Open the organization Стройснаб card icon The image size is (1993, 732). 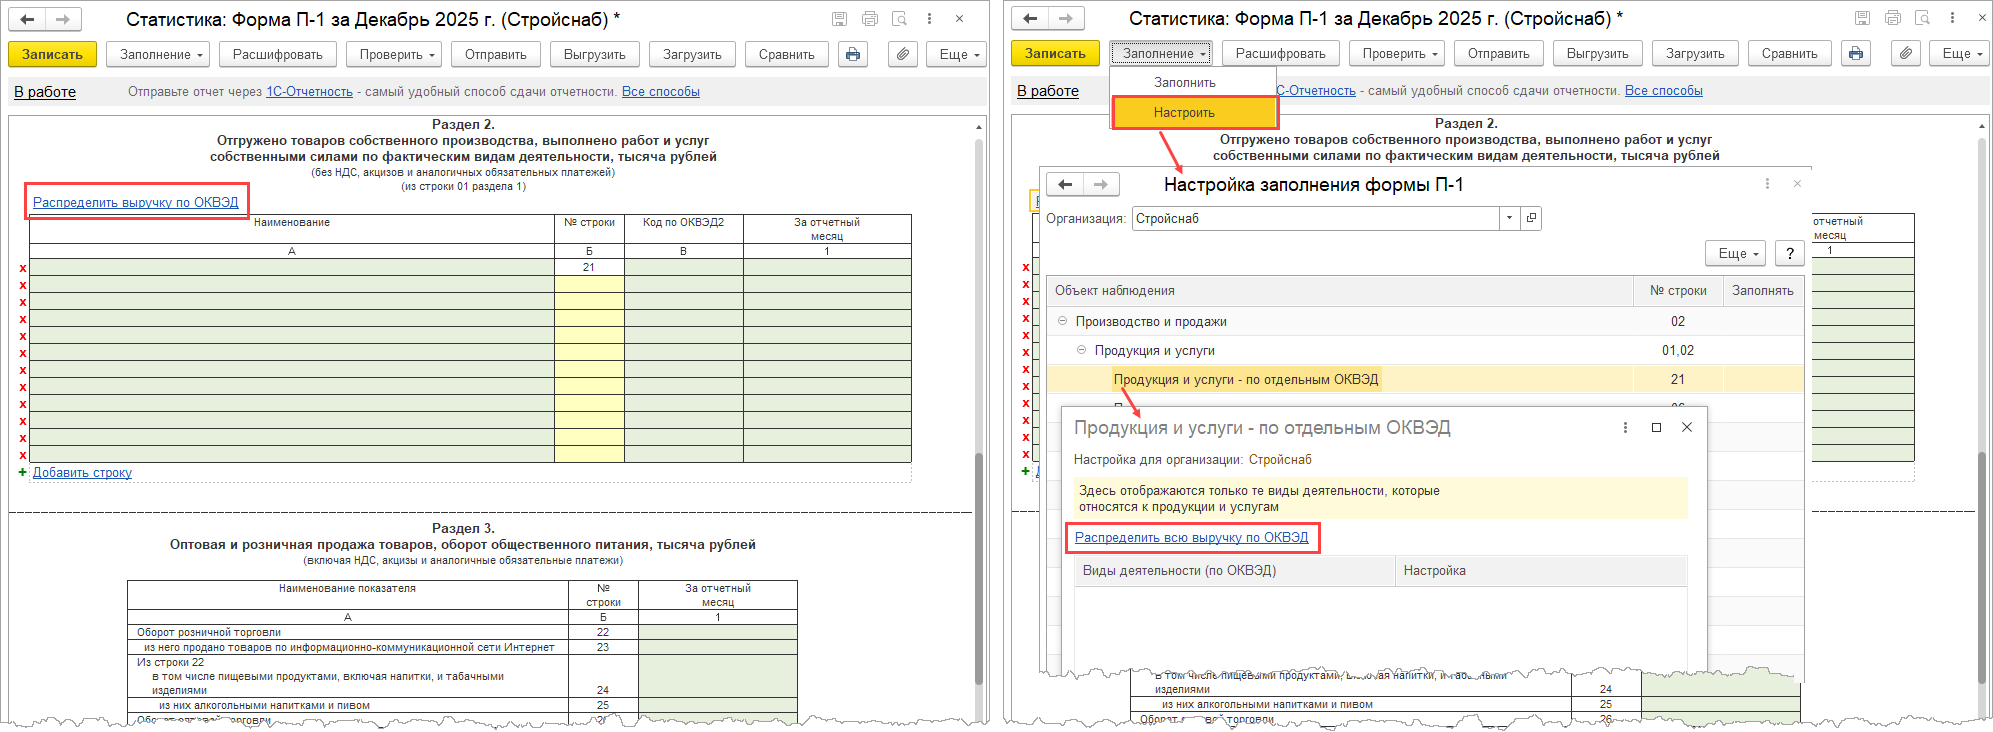pos(1531,218)
